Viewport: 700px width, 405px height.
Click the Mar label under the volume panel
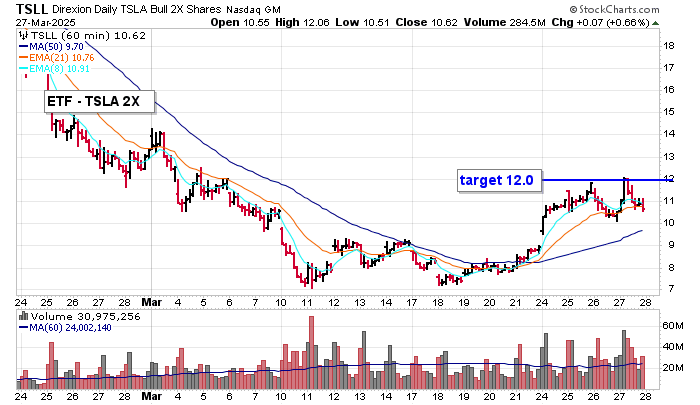tap(151, 396)
